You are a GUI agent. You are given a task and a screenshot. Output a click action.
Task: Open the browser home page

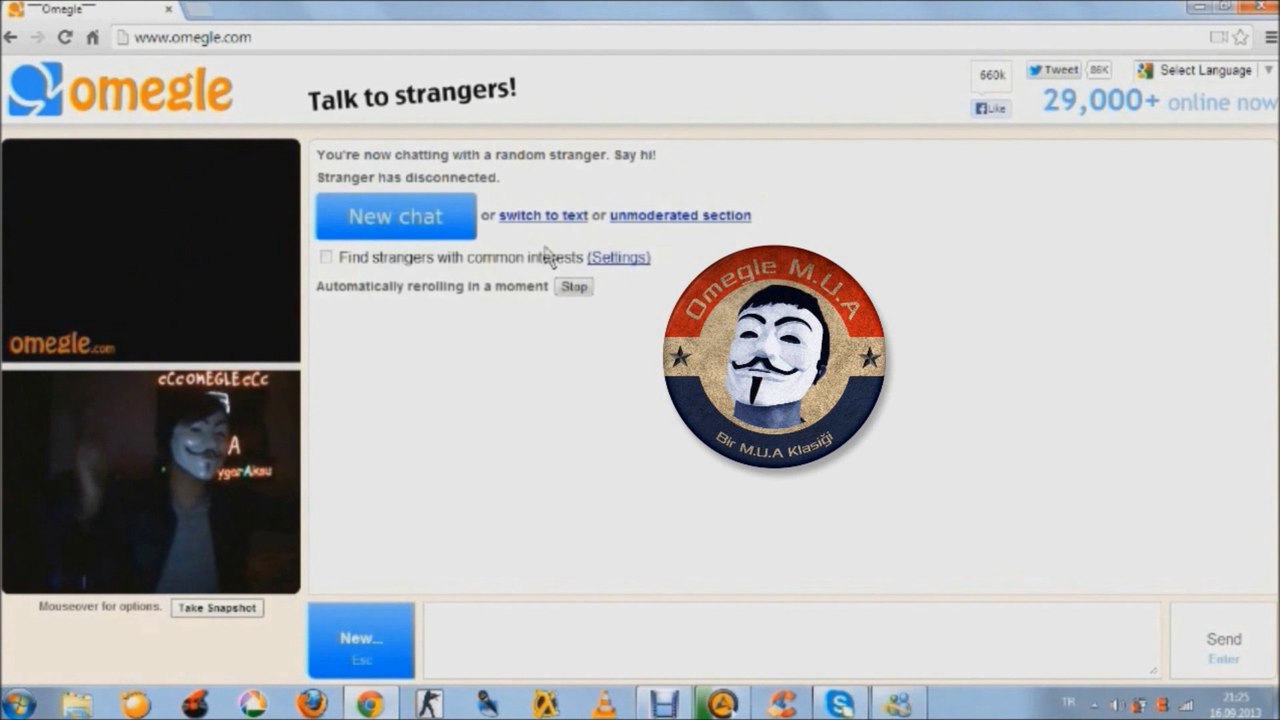(x=92, y=37)
